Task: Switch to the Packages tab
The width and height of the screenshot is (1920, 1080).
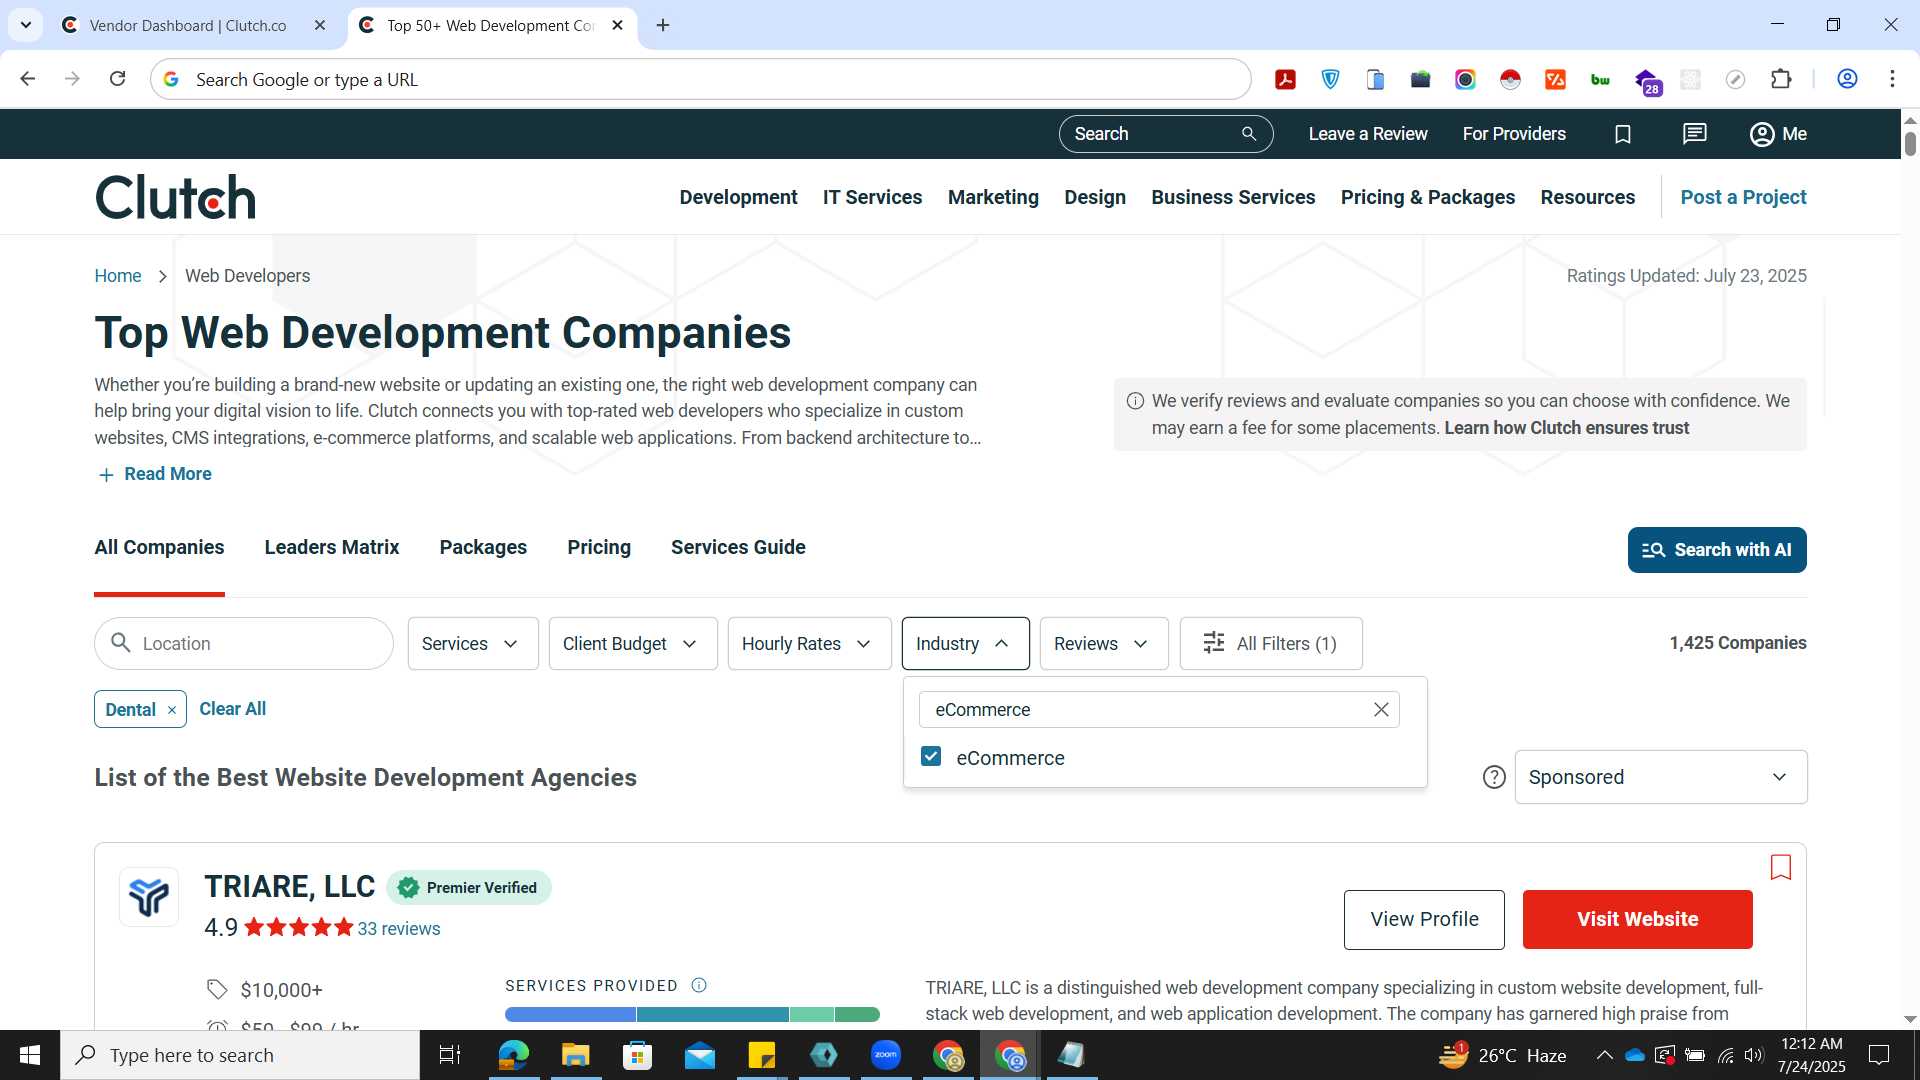Action: [483, 547]
